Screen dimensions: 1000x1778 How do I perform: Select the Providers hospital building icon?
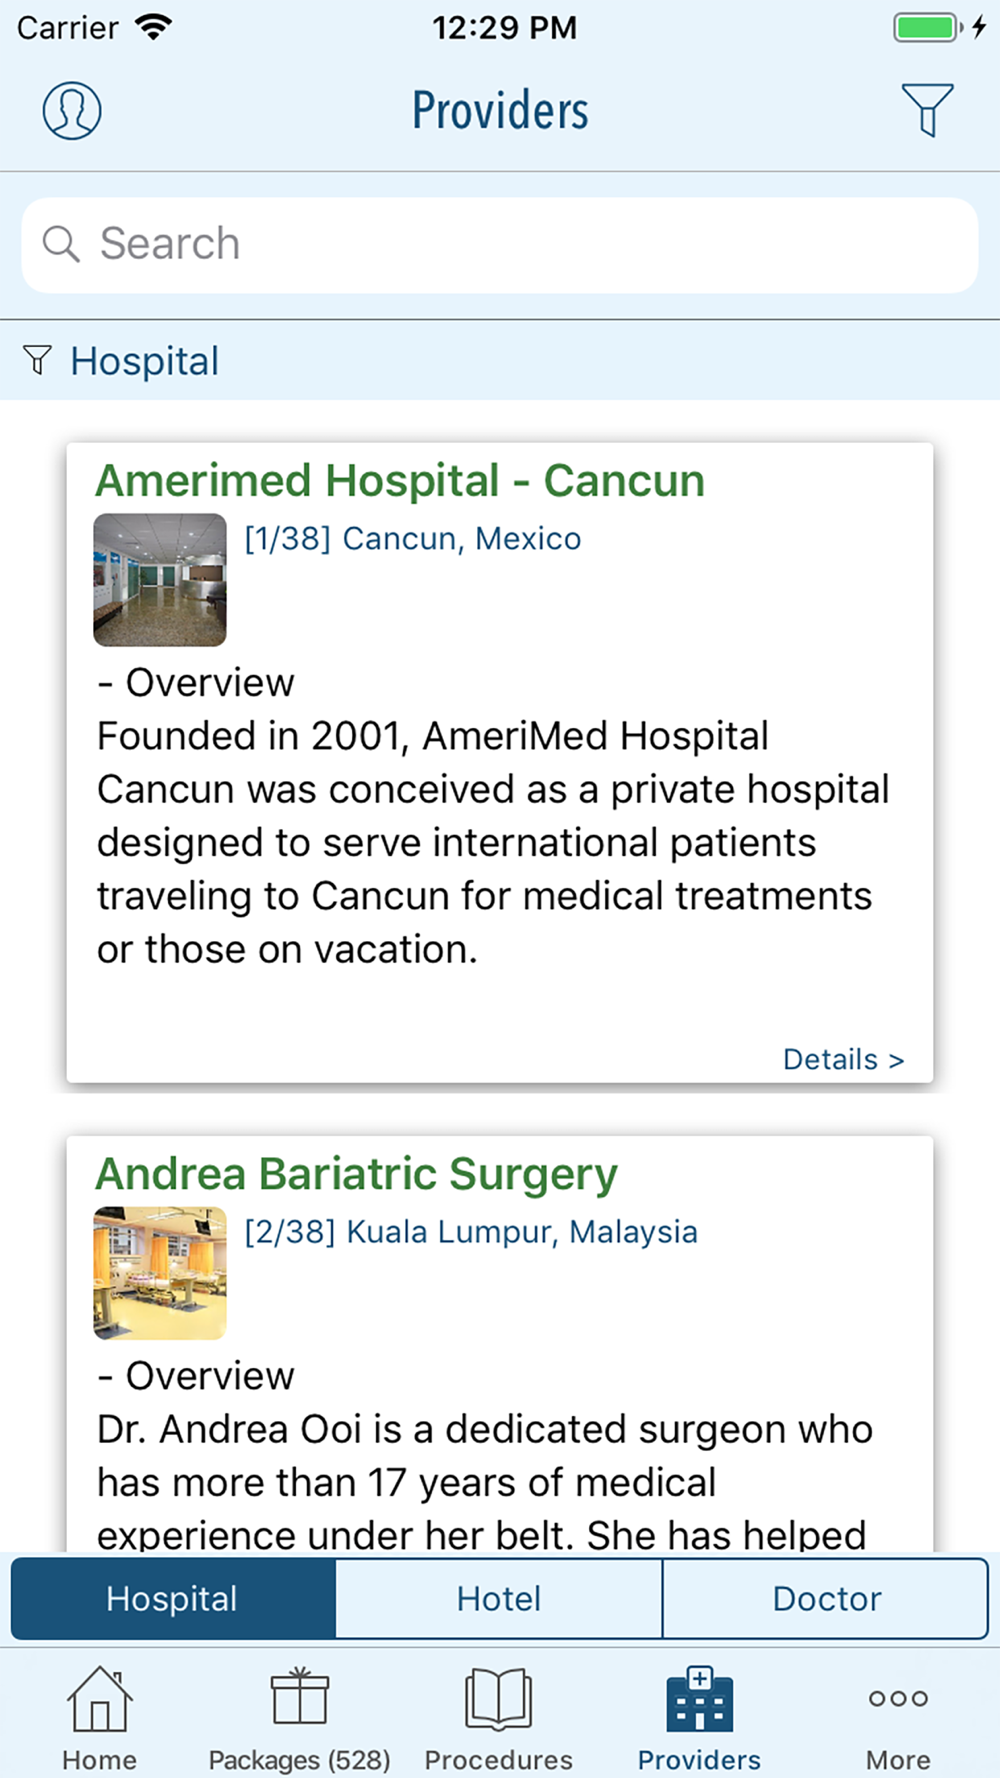click(699, 1699)
